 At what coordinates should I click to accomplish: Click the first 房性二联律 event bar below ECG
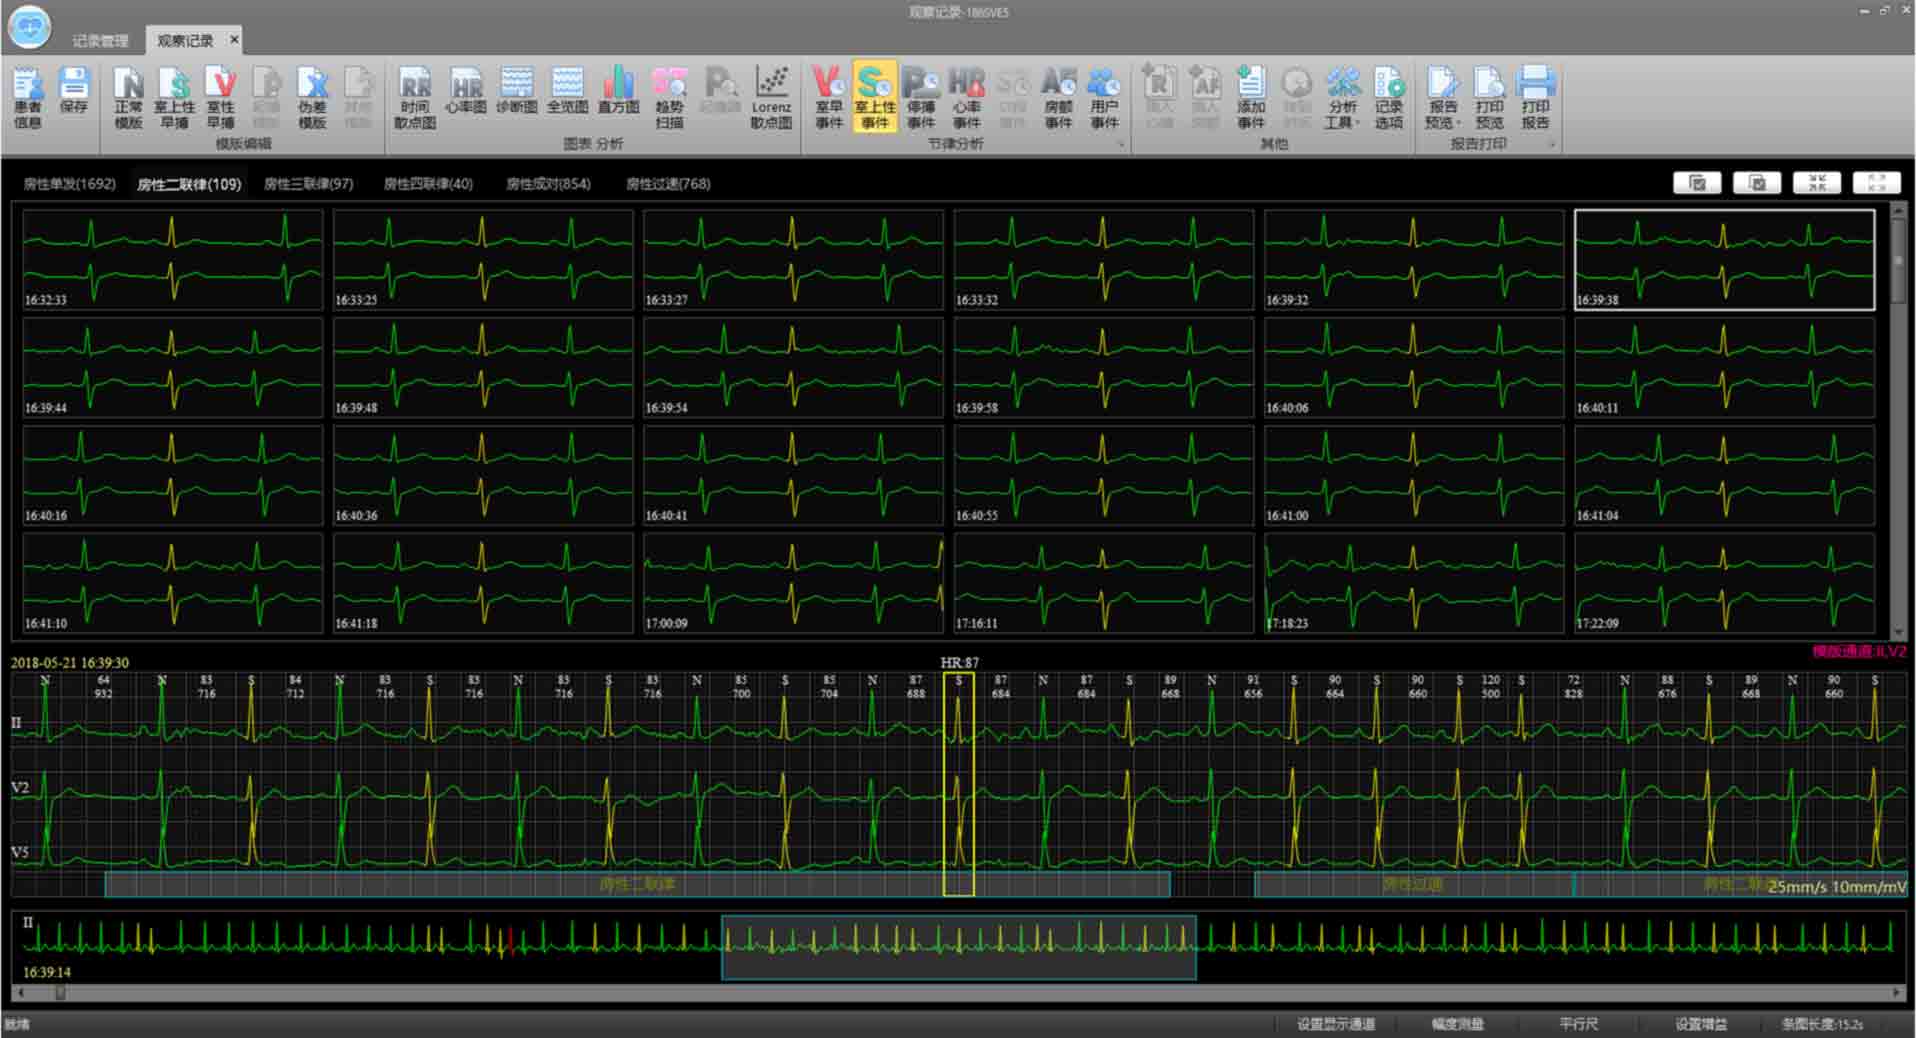tap(637, 884)
